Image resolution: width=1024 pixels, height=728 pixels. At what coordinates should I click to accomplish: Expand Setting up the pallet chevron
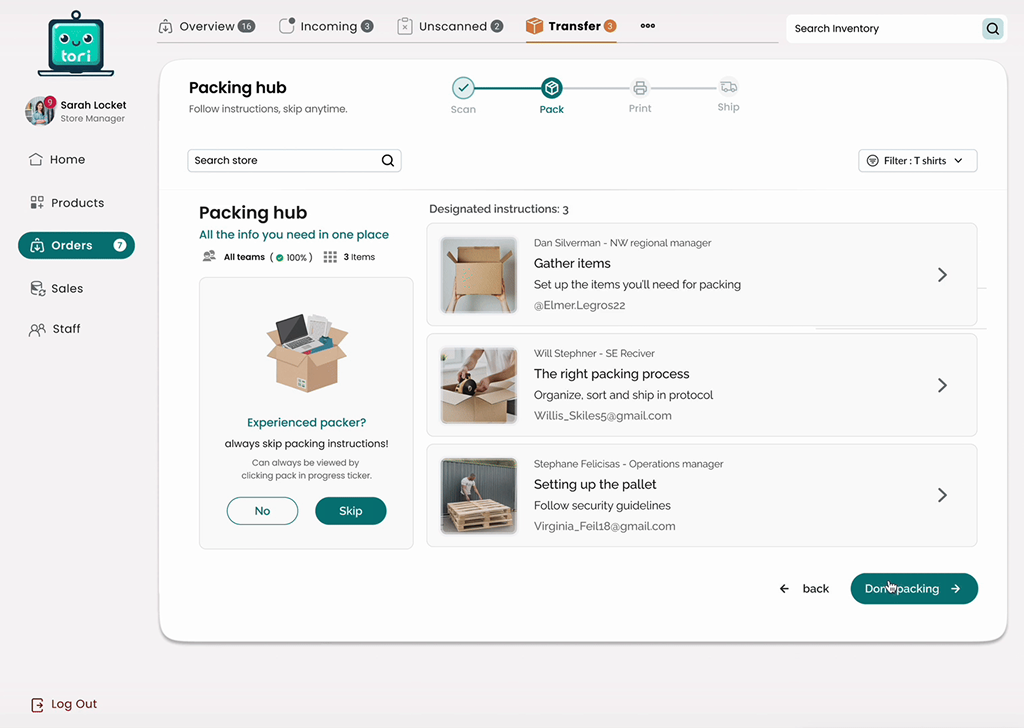click(x=942, y=495)
